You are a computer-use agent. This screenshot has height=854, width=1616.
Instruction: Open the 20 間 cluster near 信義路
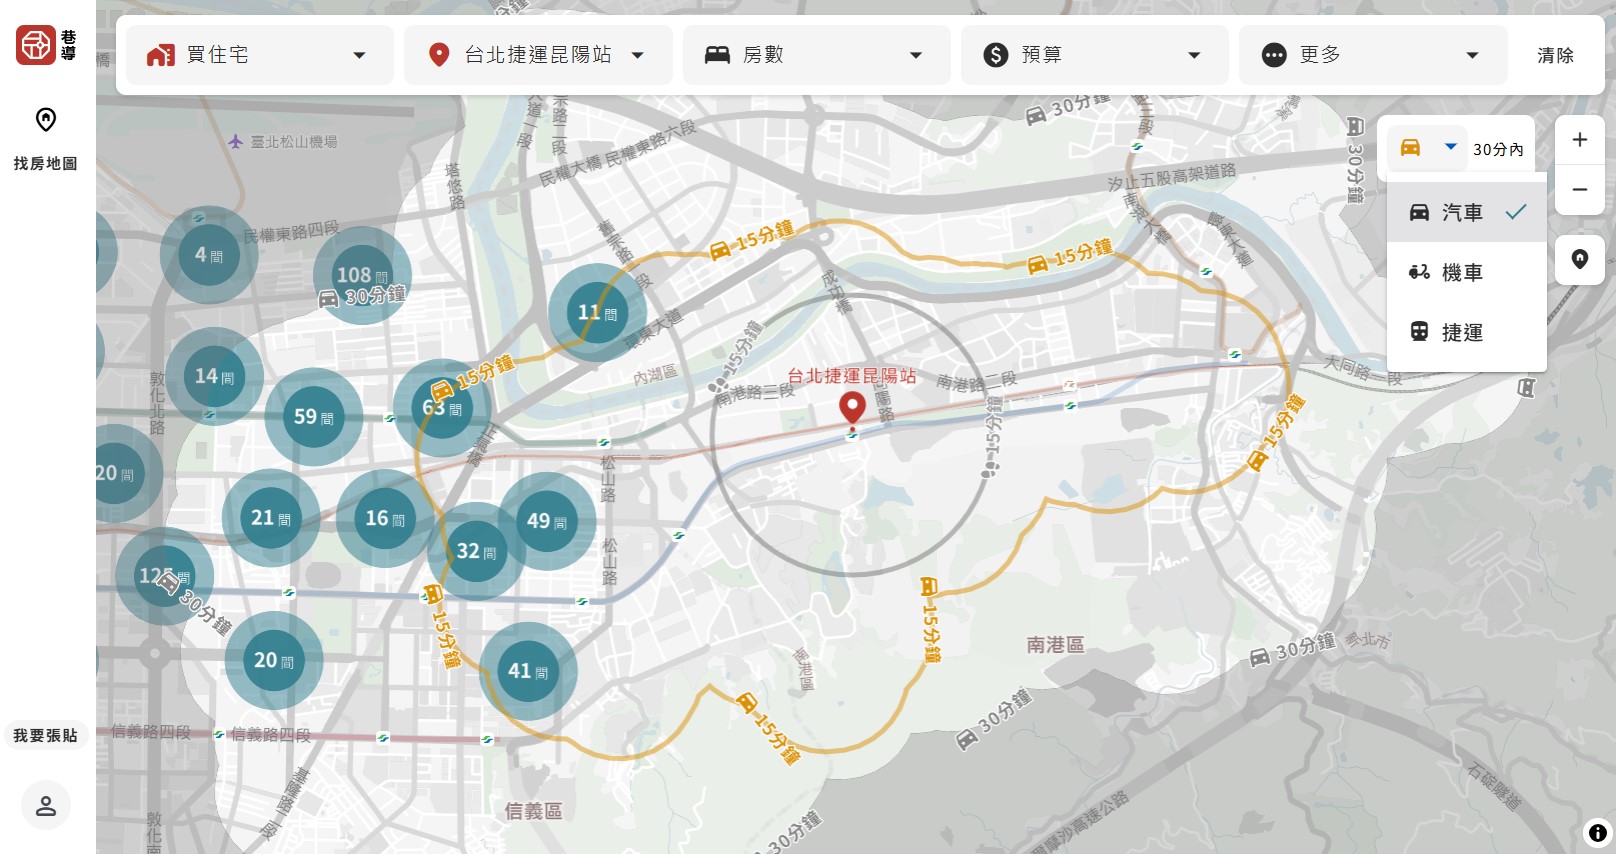click(x=274, y=661)
